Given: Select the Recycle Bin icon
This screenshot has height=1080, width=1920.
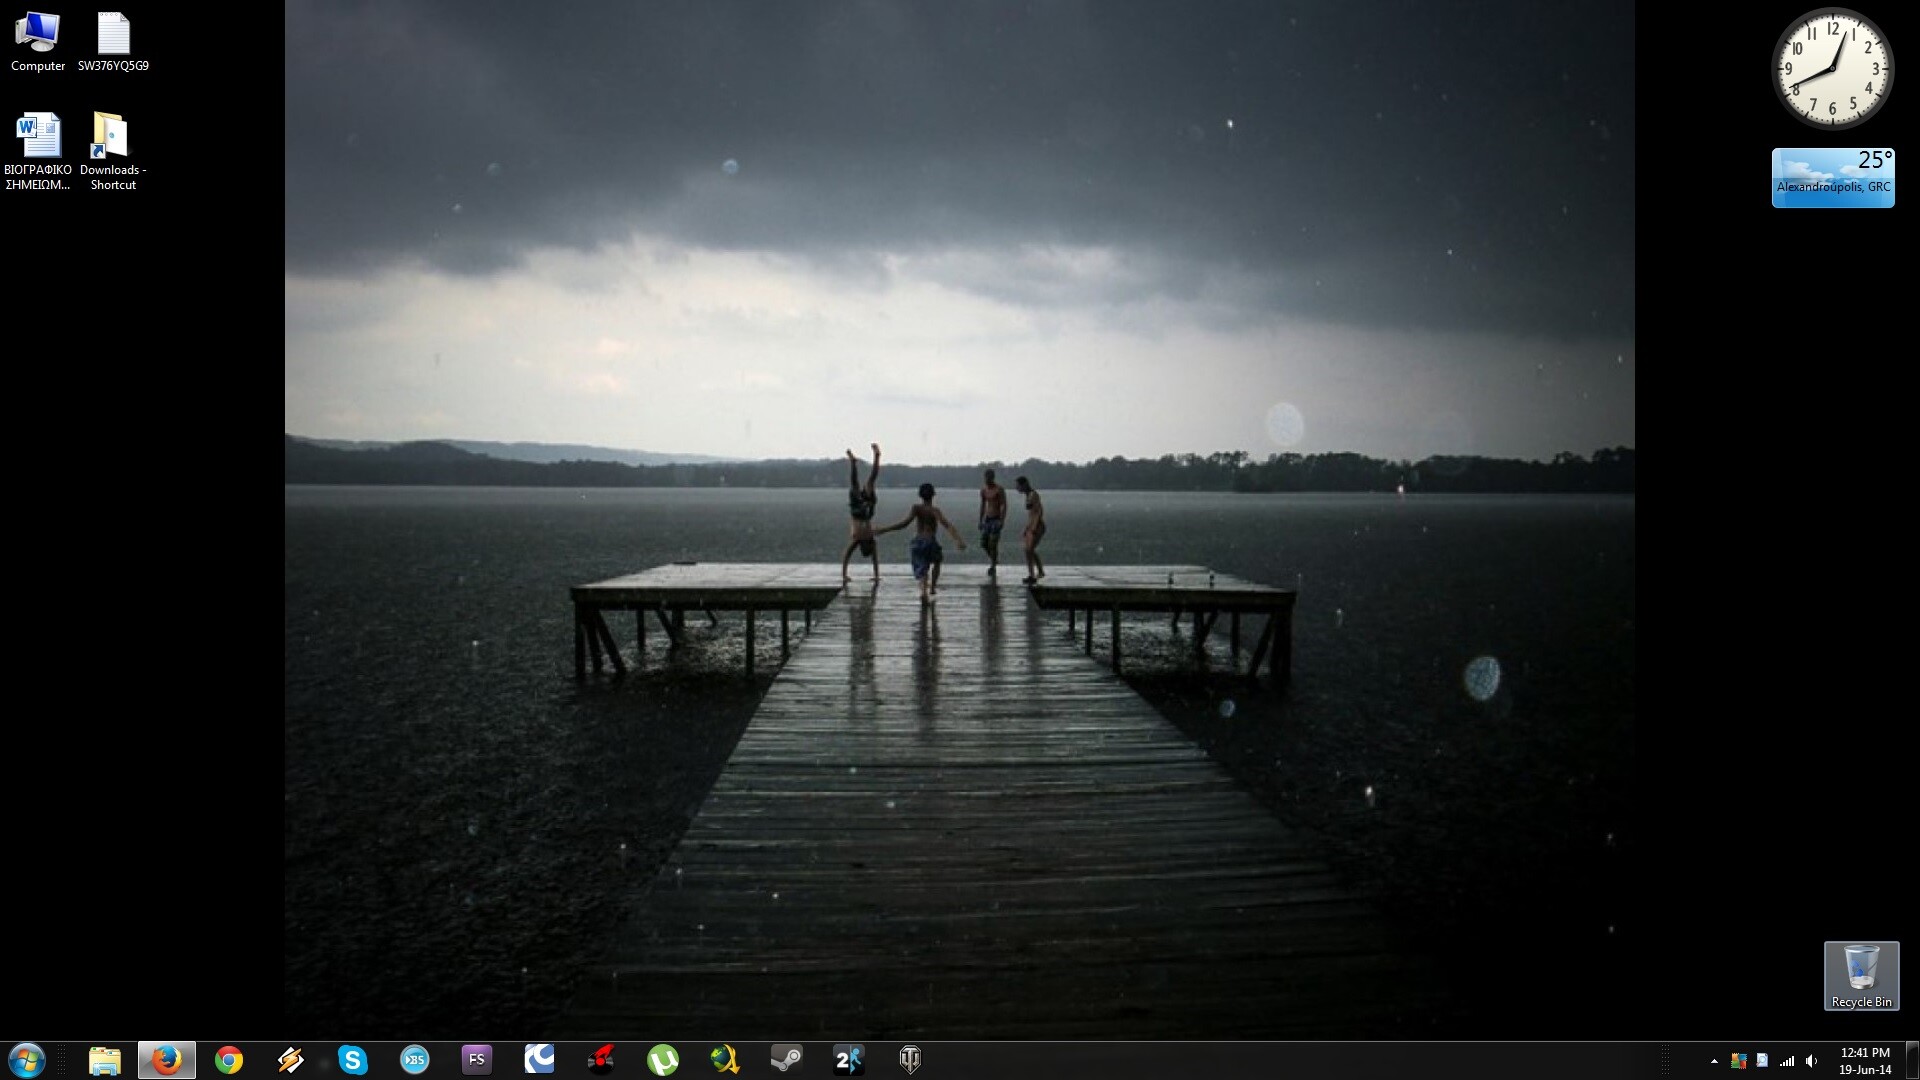Looking at the screenshot, I should point(1861,976).
